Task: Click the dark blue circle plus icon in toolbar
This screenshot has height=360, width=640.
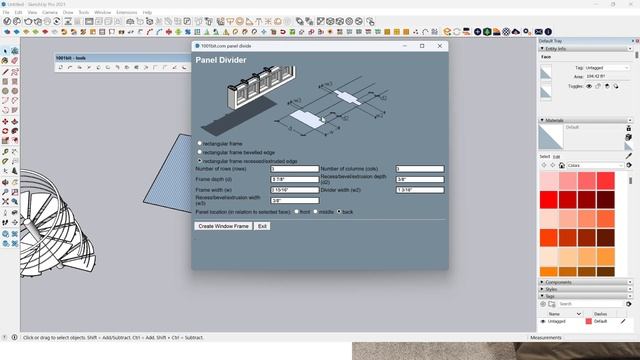Action: 478,31
